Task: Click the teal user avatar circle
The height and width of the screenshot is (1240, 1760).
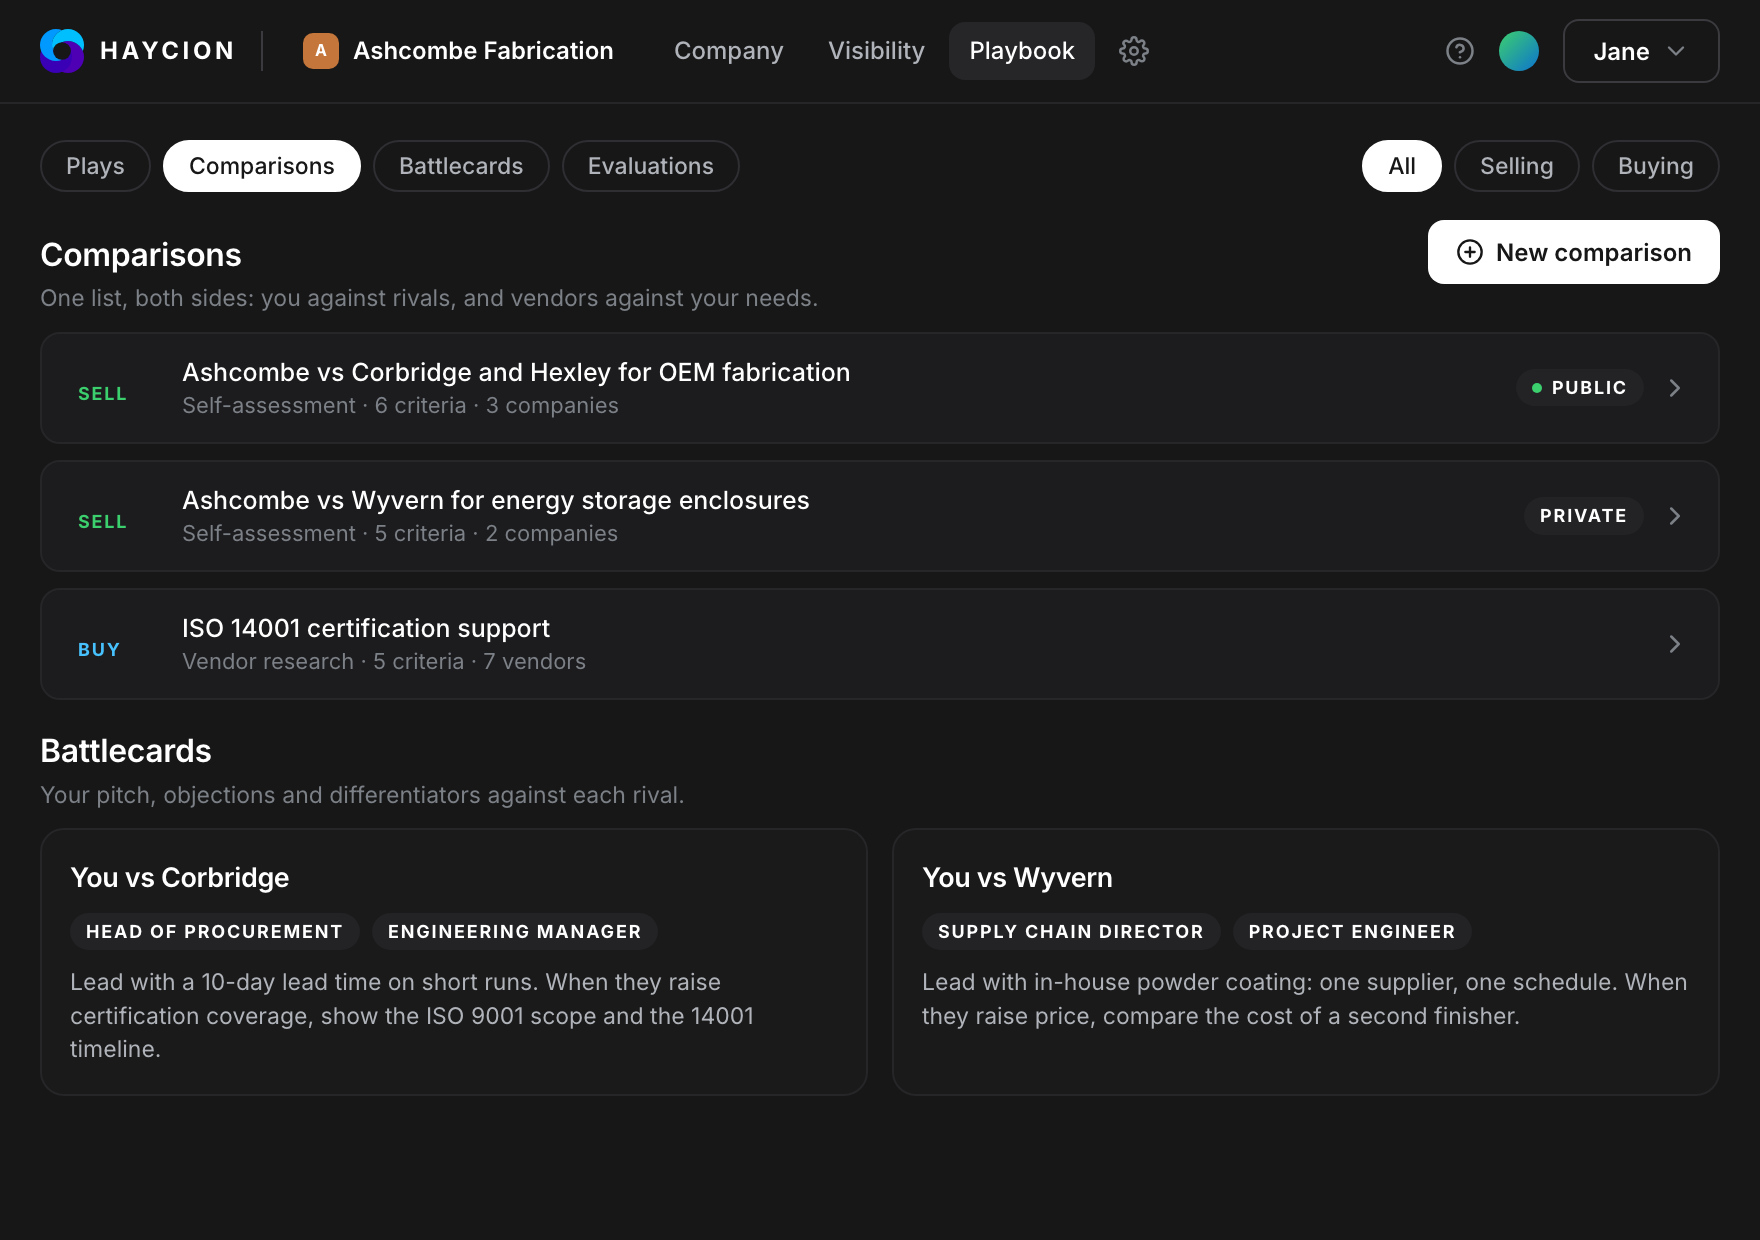Action: 1518,51
